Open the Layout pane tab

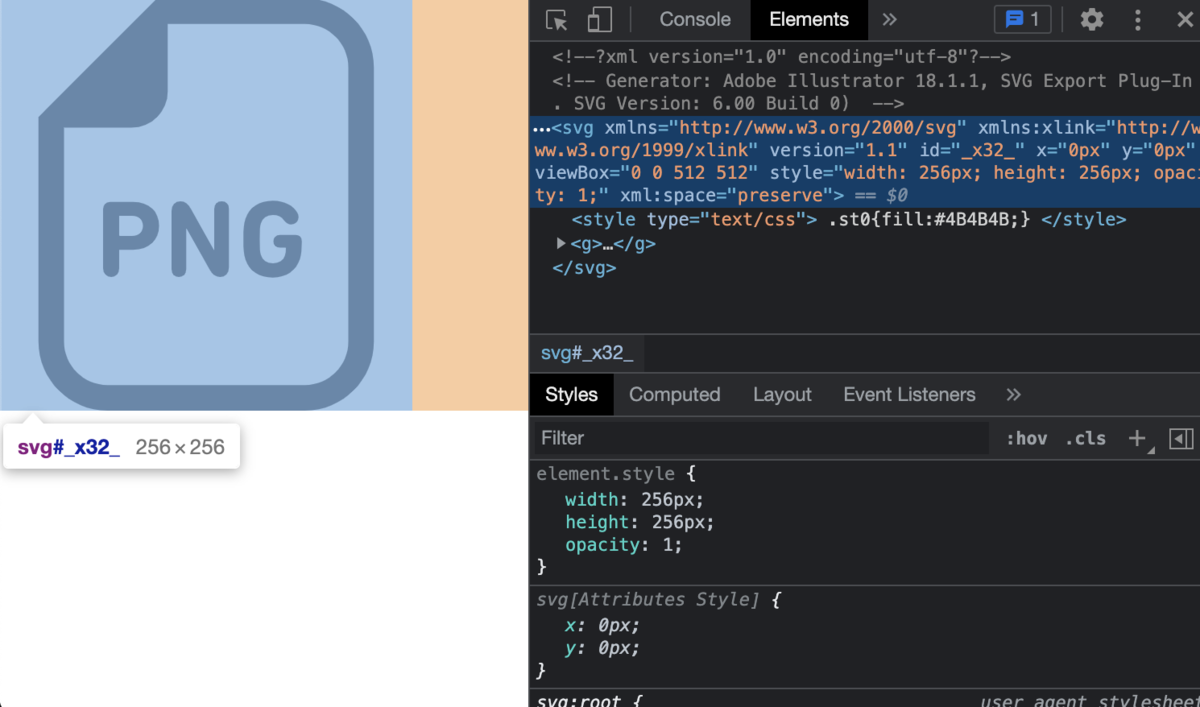point(782,395)
